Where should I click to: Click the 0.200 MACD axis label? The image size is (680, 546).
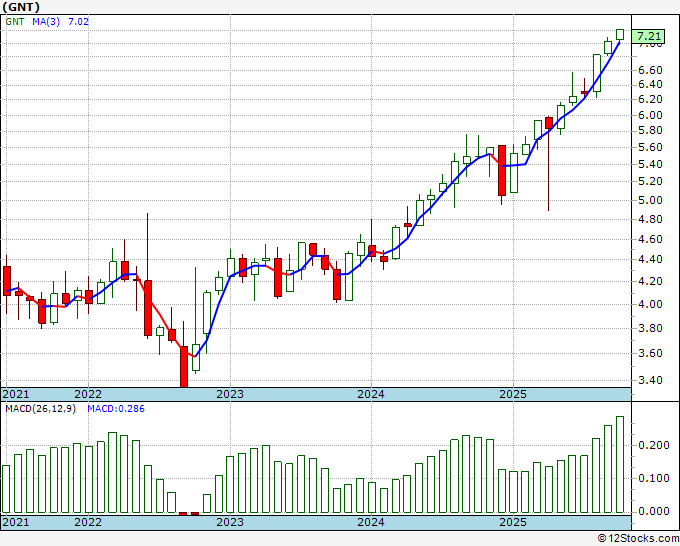[x=654, y=445]
